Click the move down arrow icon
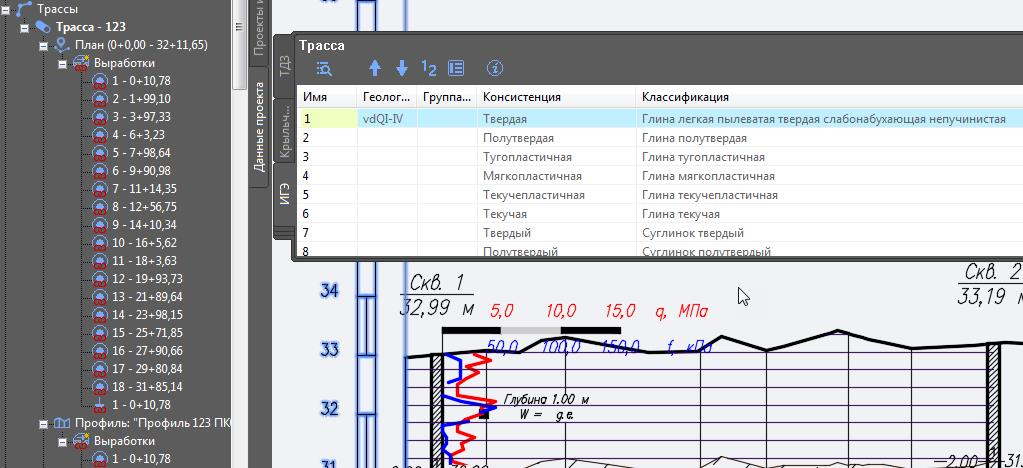This screenshot has width=1023, height=468. point(402,68)
